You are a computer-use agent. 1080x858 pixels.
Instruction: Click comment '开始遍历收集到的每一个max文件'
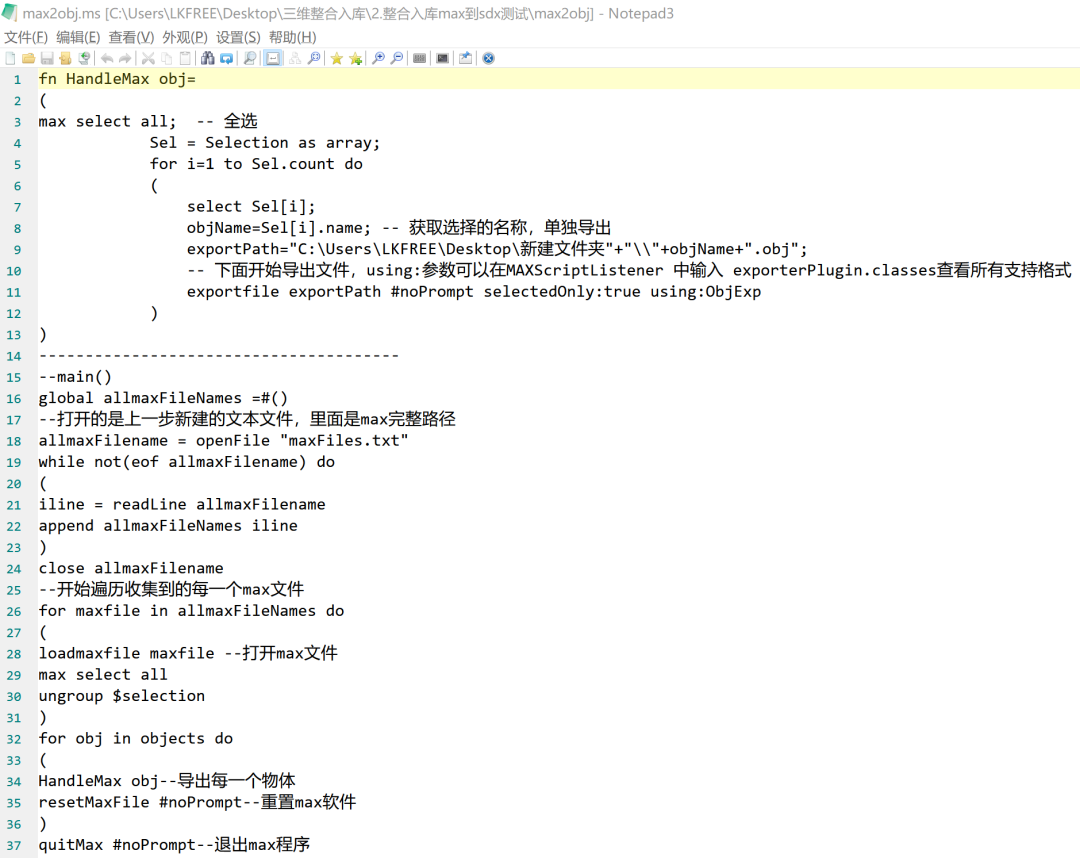[180, 589]
